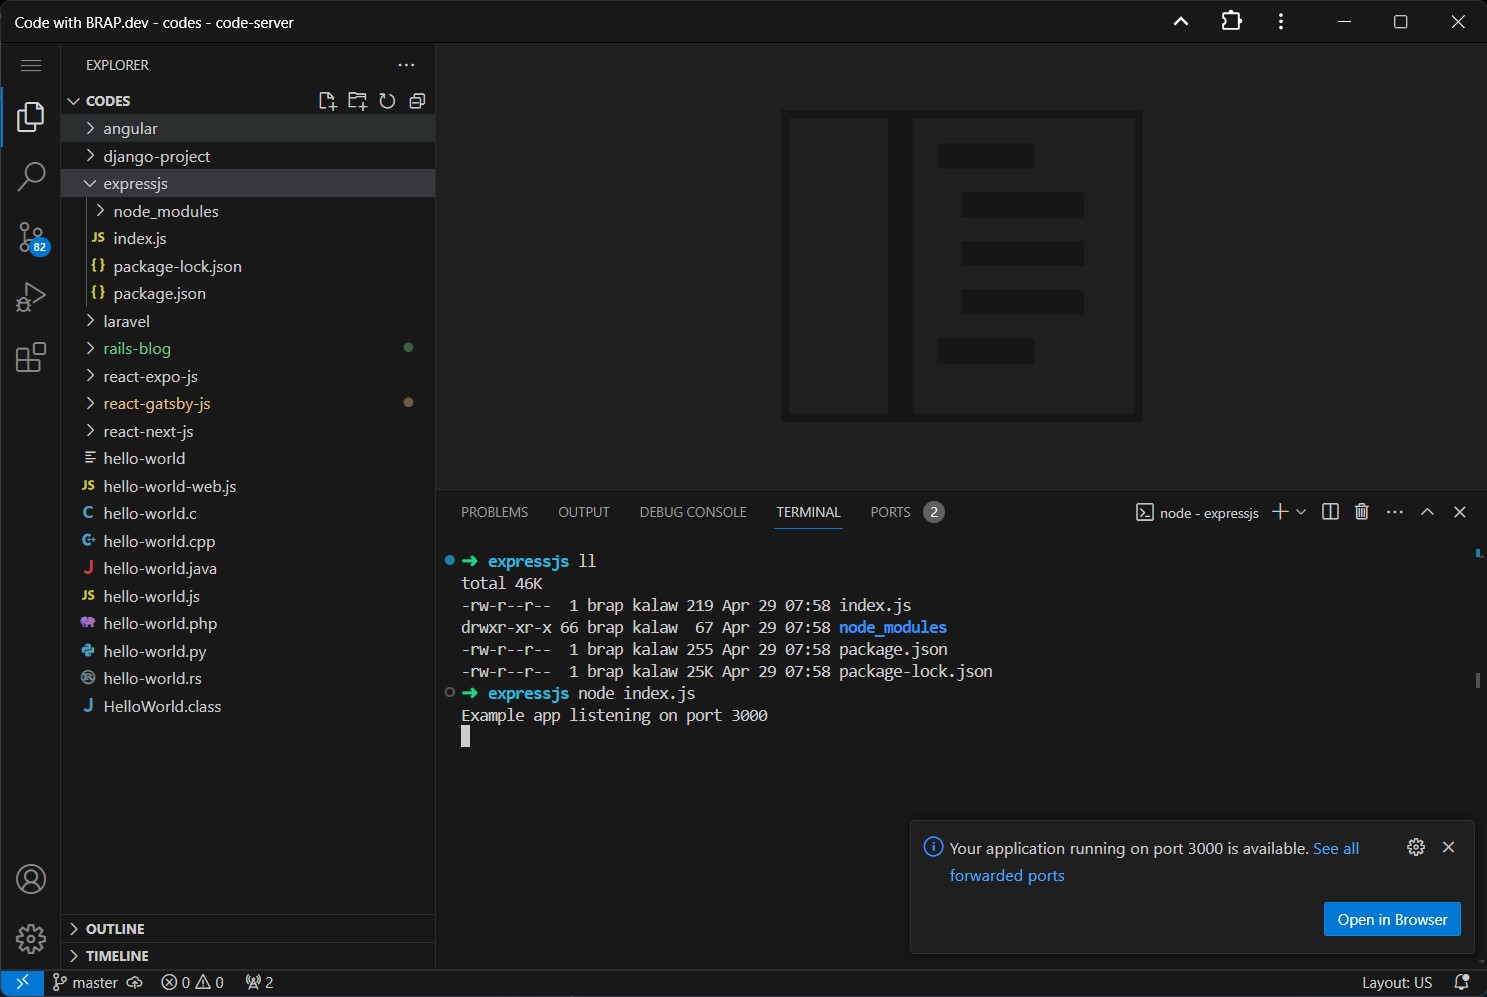Screen dimensions: 1487x997
Task: Open the Run and Debug view
Action: (x=31, y=297)
